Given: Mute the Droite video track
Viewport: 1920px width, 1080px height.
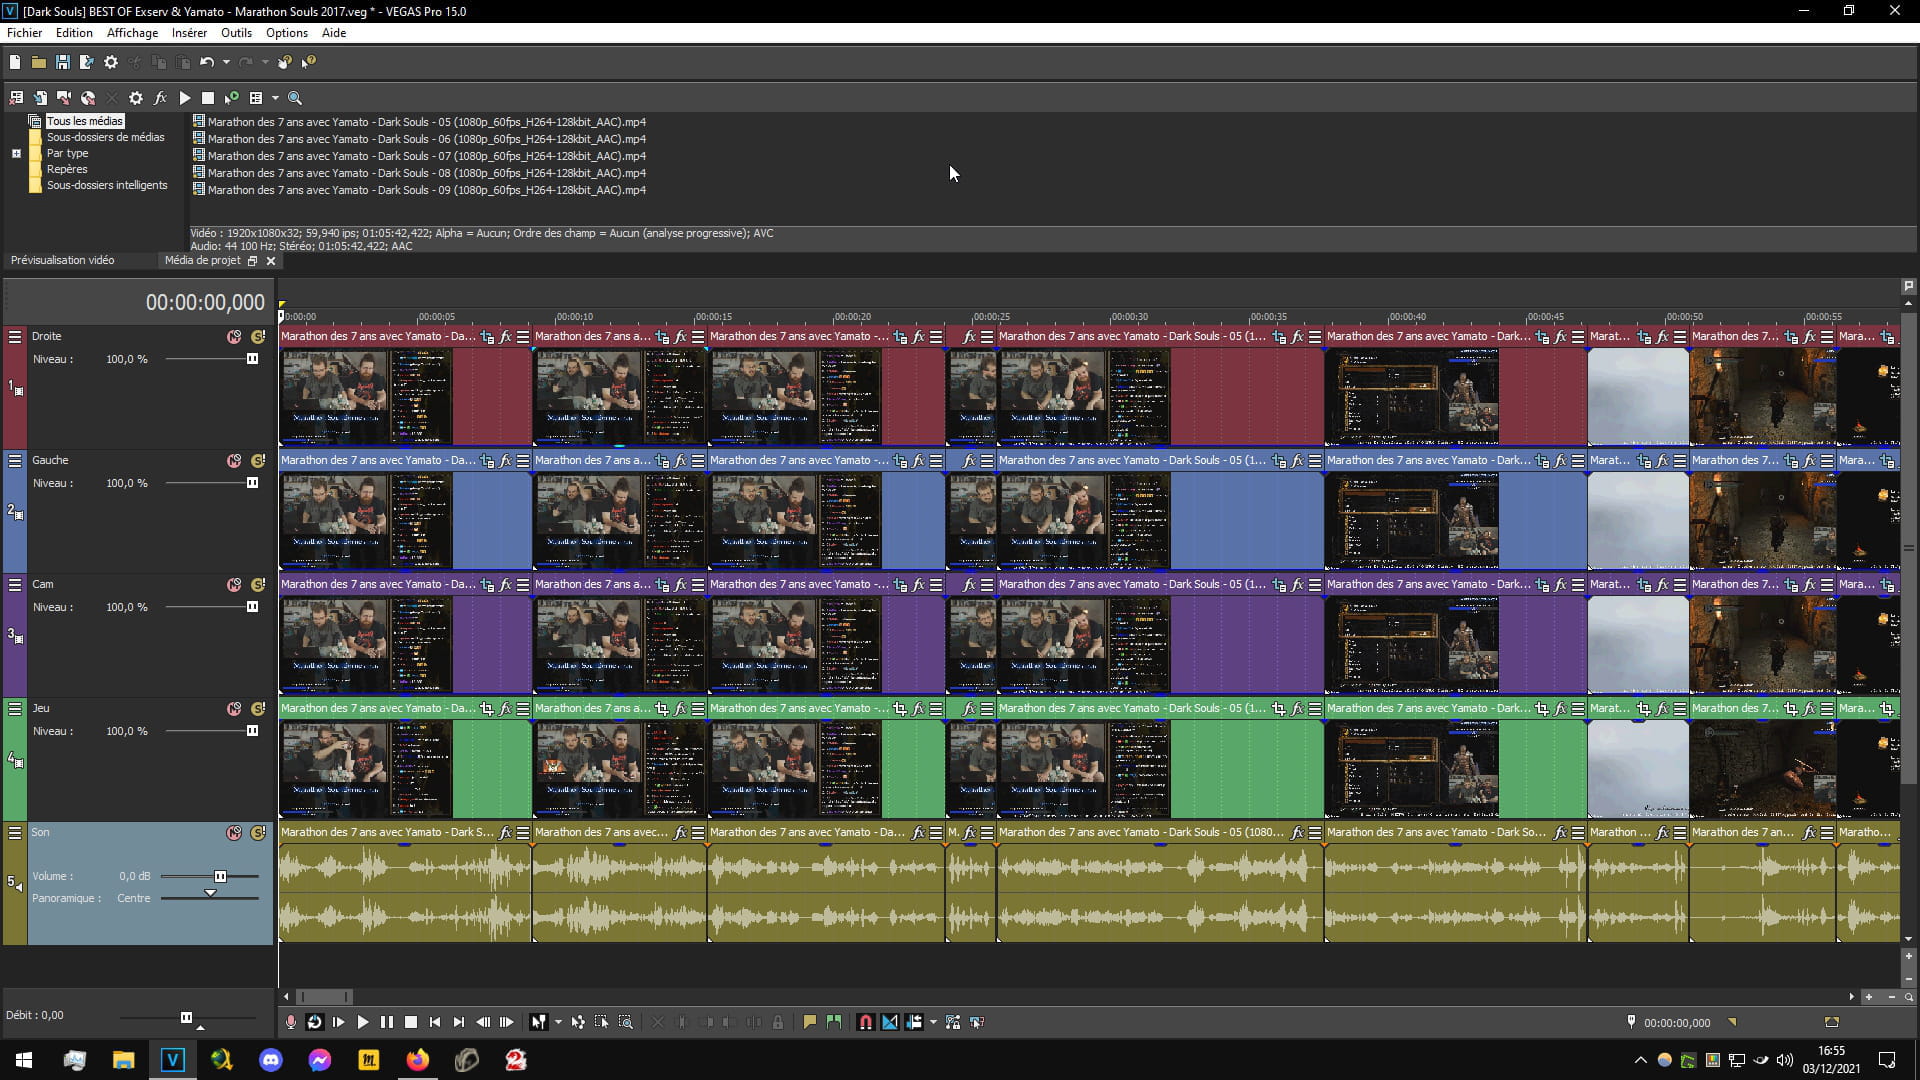Looking at the screenshot, I should pos(234,337).
